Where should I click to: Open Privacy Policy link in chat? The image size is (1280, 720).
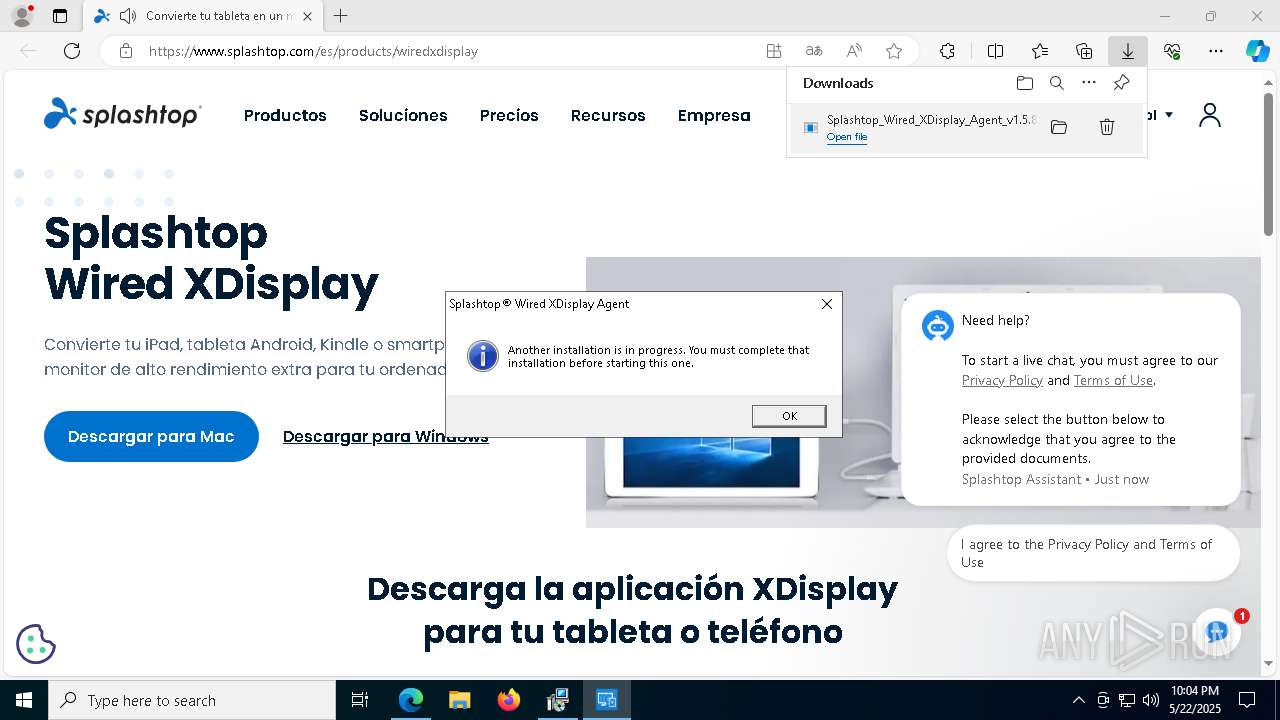pyautogui.click(x=1002, y=380)
